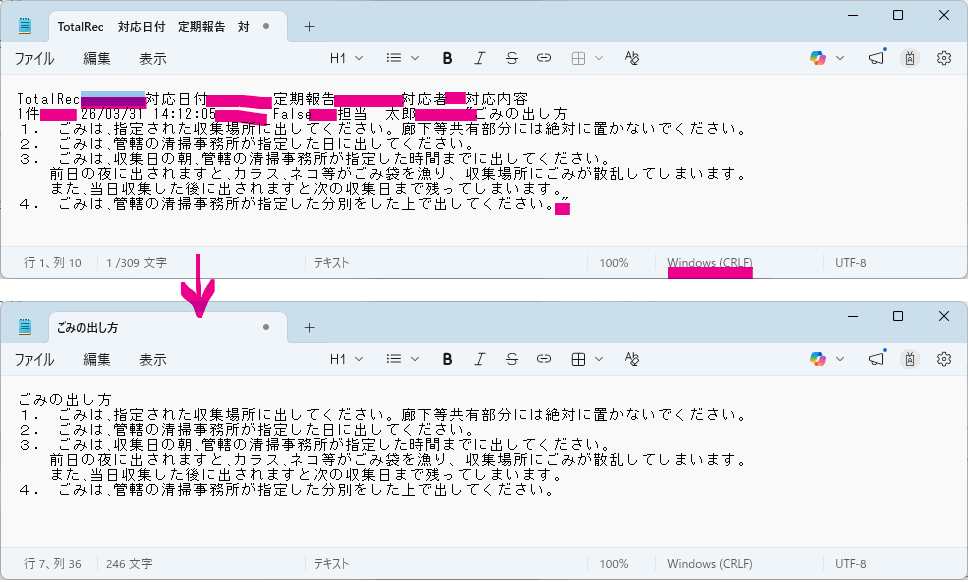
Task: Open settings gear in the TotalRec window
Action: pos(943,58)
